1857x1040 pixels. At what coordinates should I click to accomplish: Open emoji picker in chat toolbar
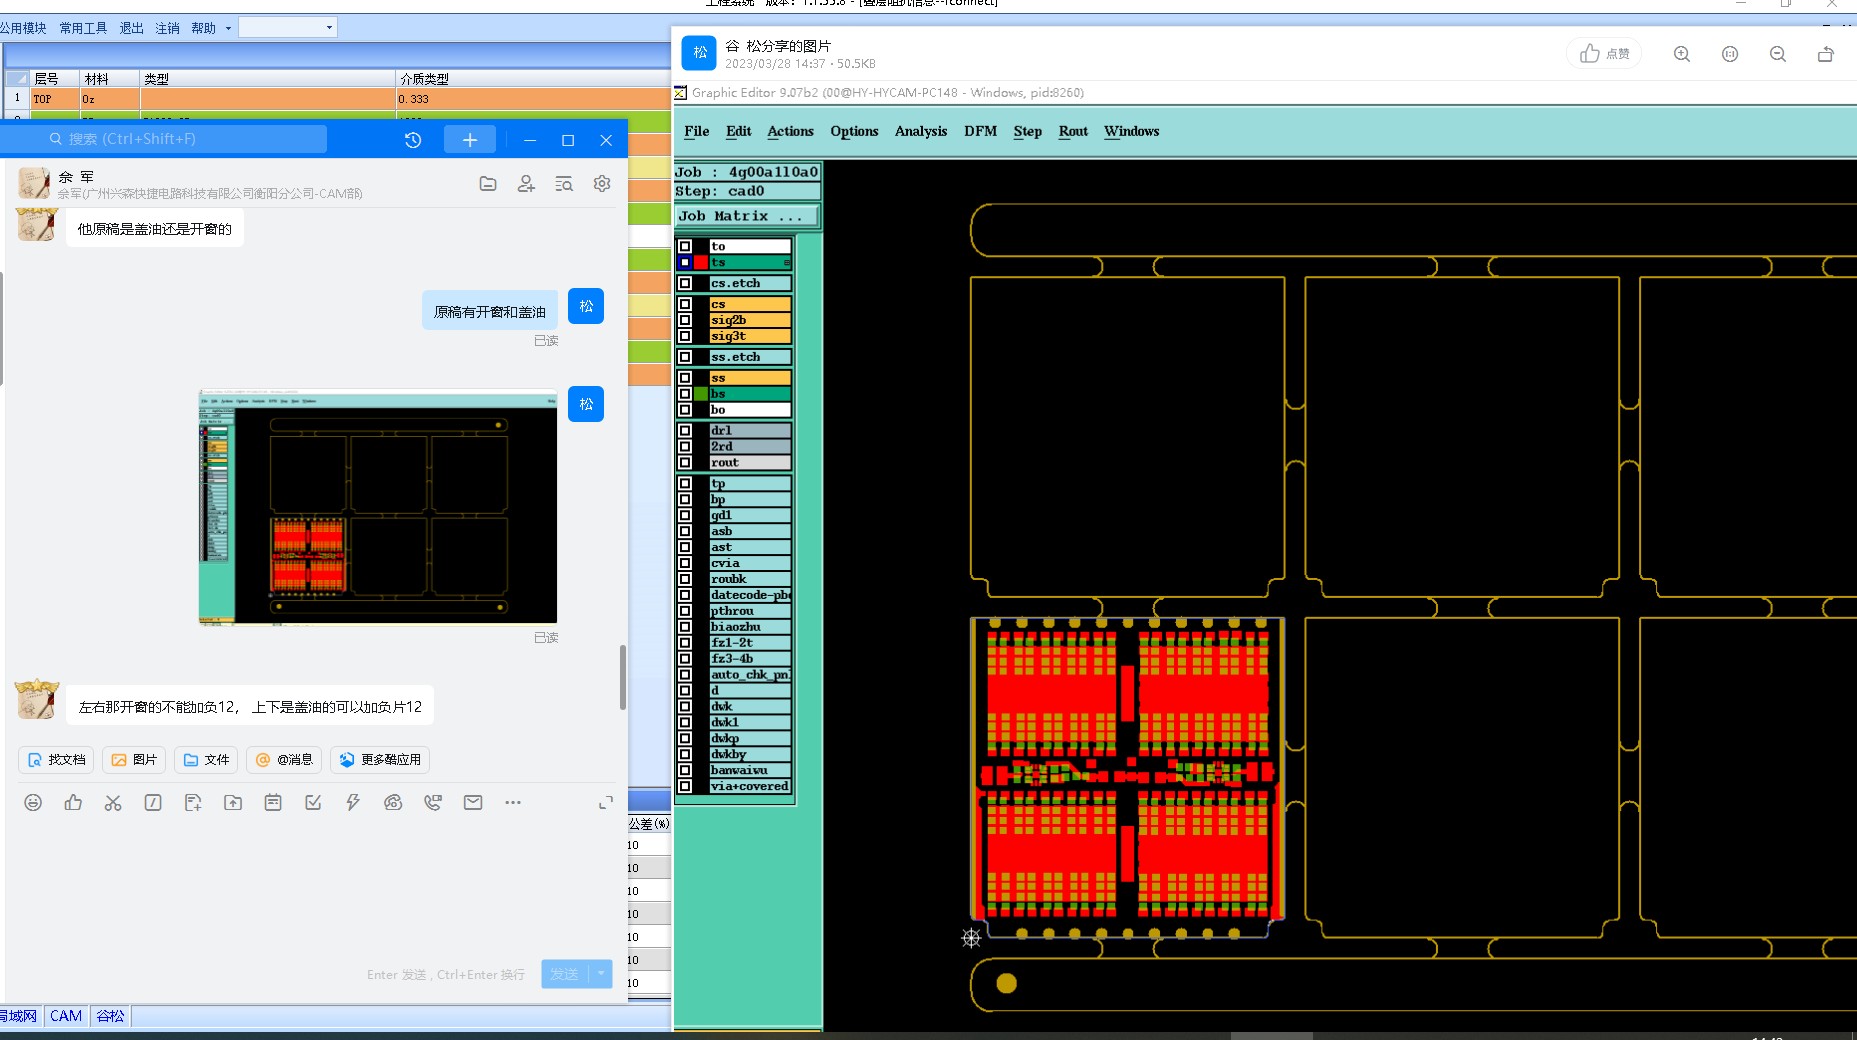[33, 803]
